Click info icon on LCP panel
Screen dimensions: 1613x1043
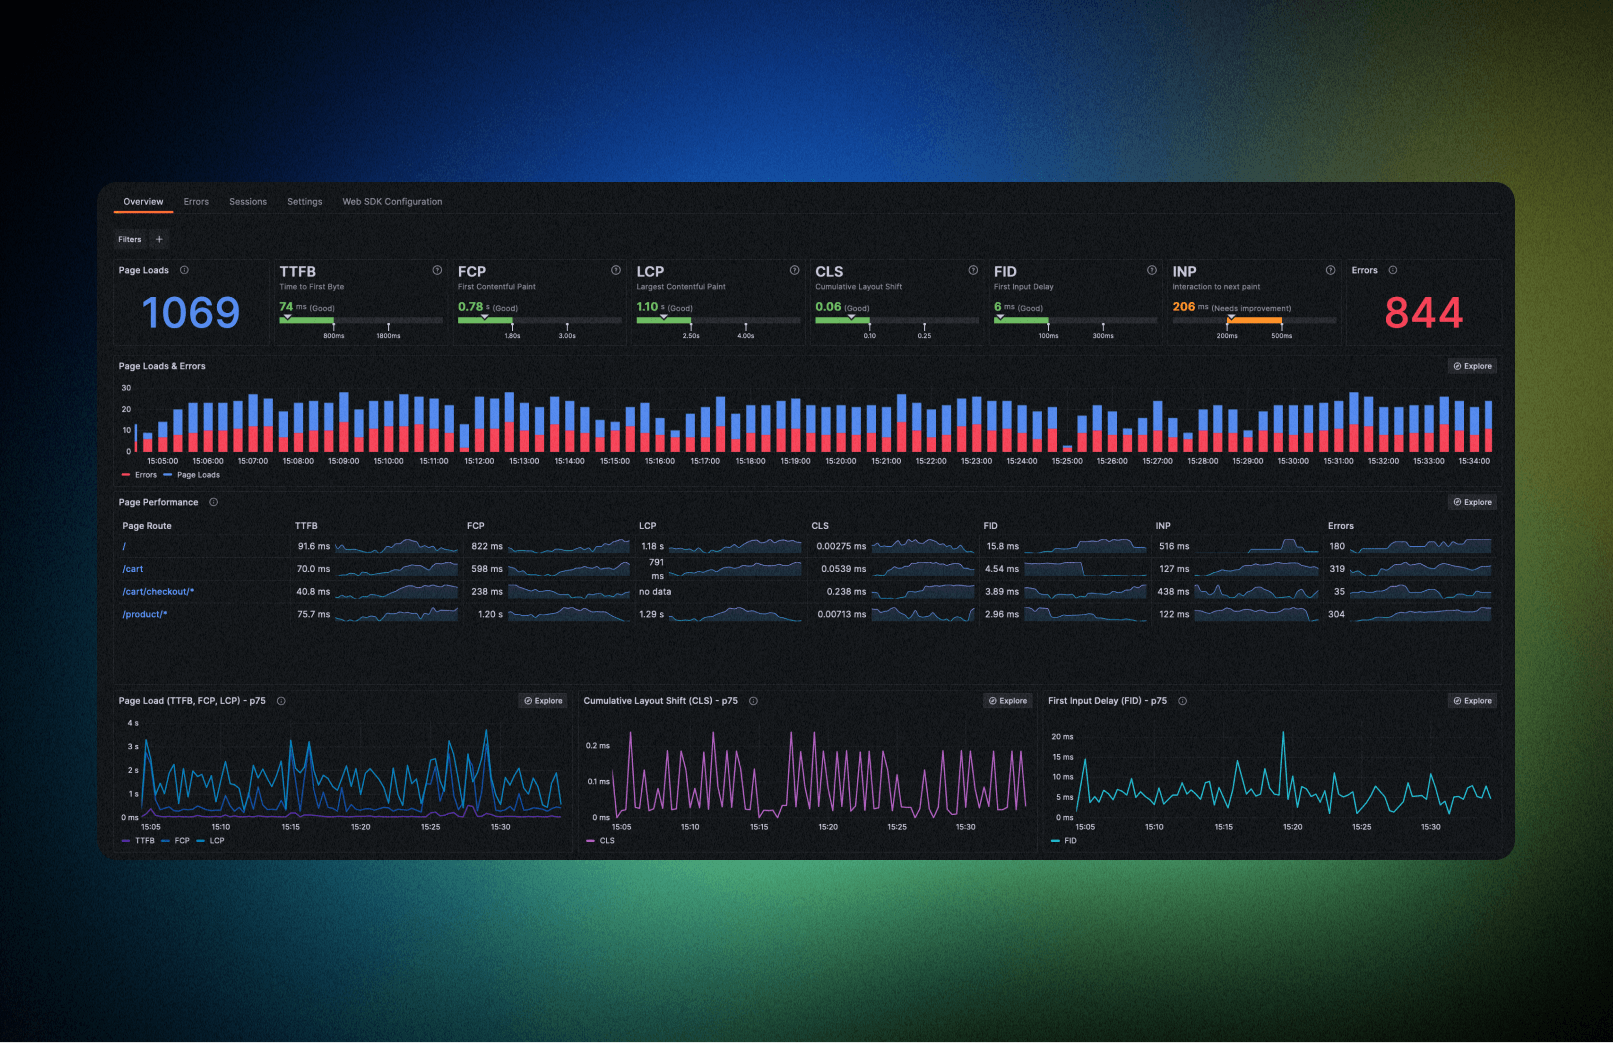click(x=795, y=270)
